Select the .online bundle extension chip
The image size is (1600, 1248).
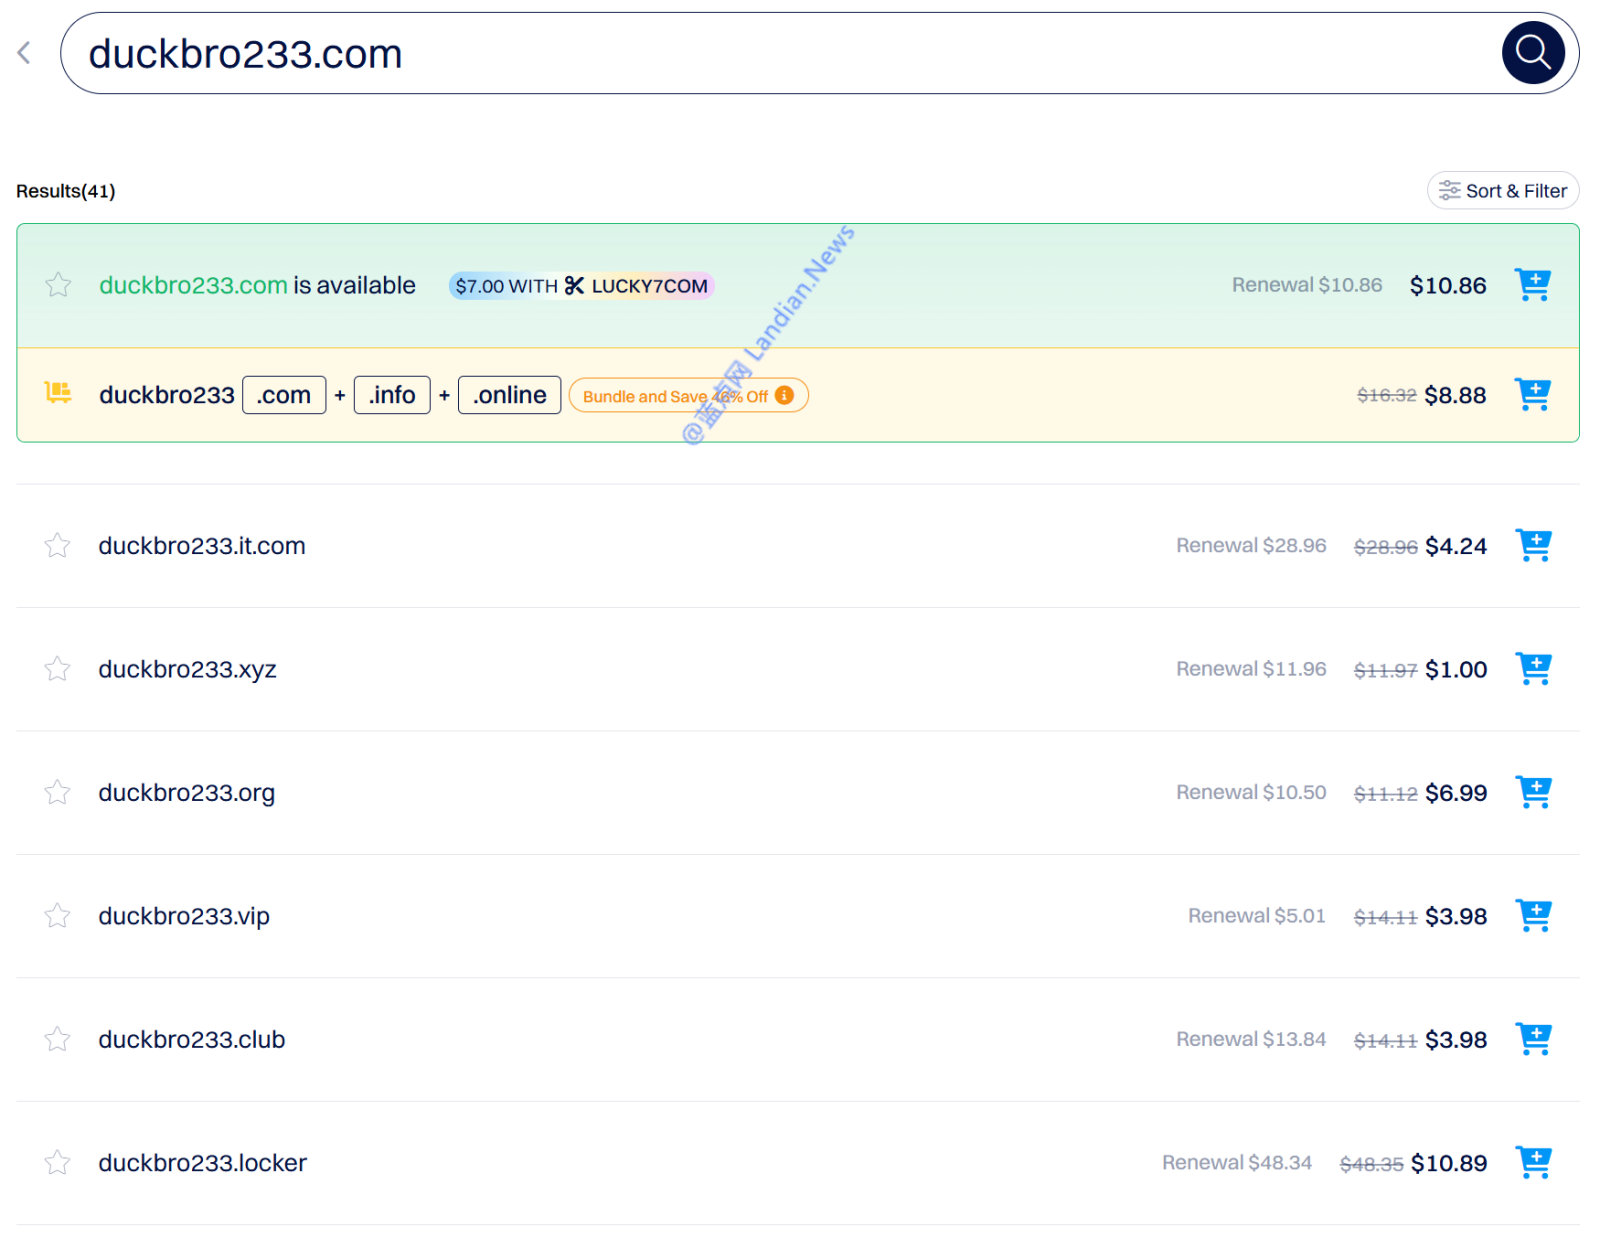509,395
